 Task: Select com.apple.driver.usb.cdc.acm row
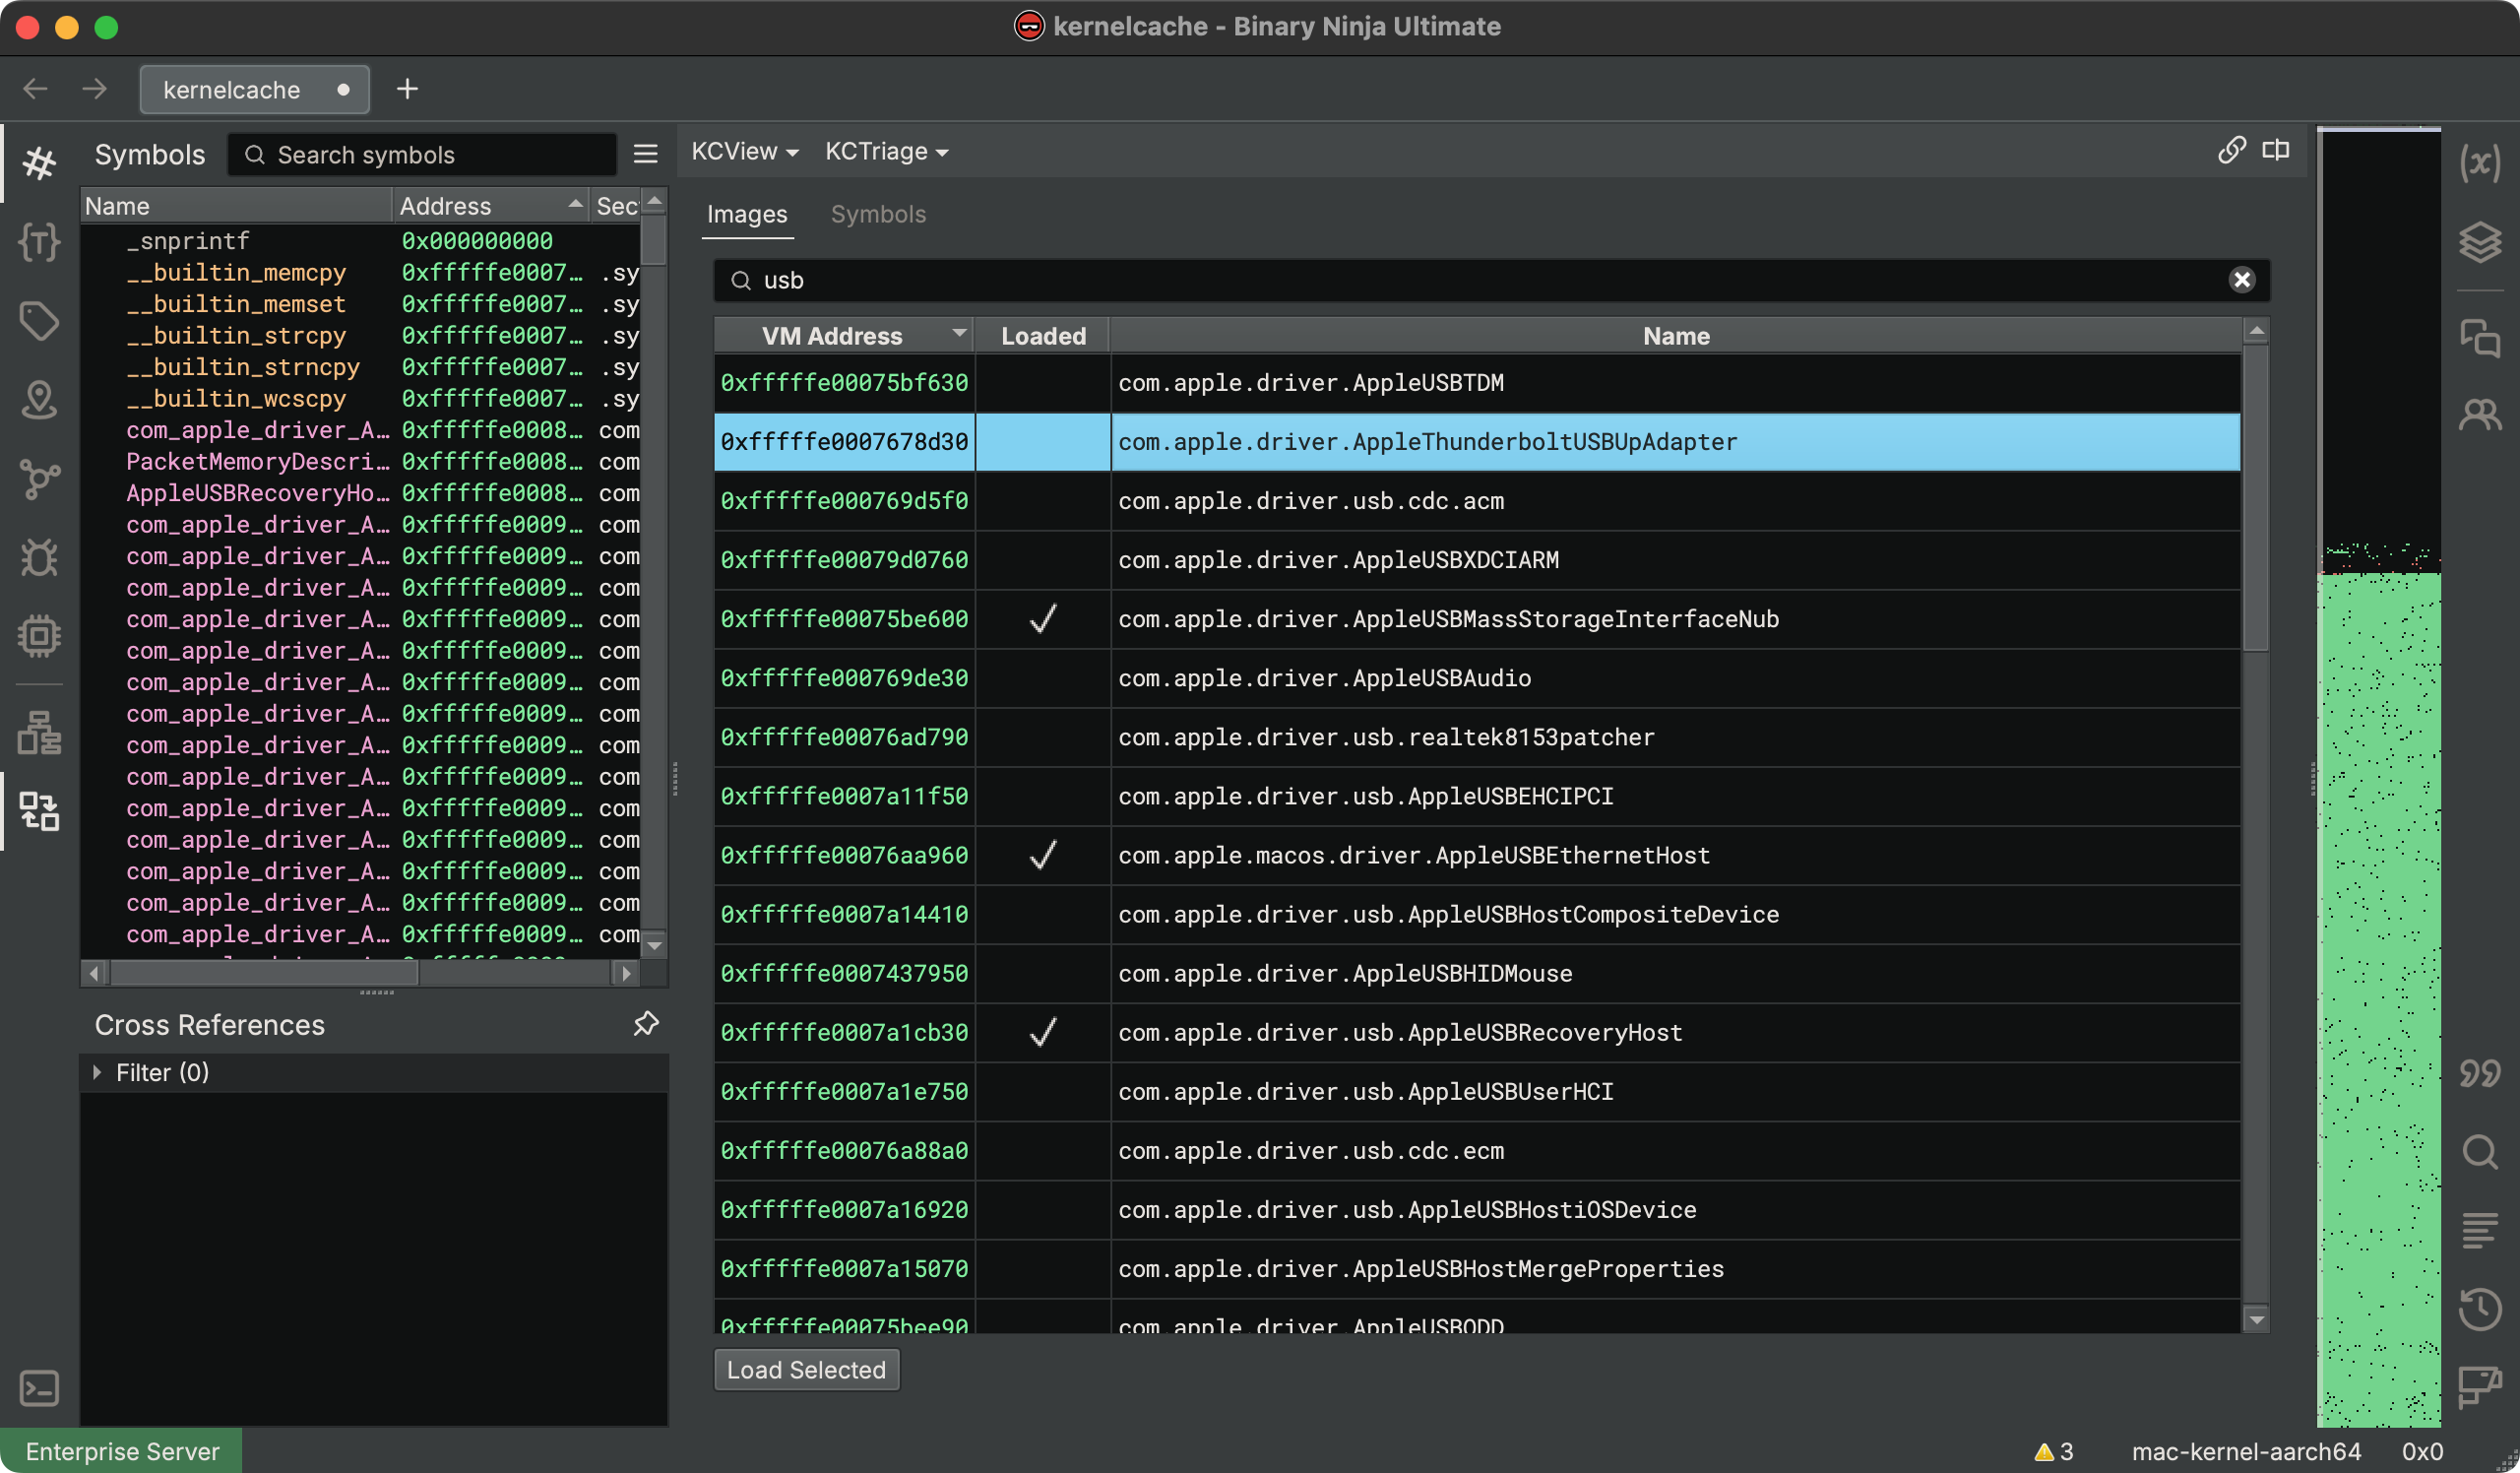1477,500
